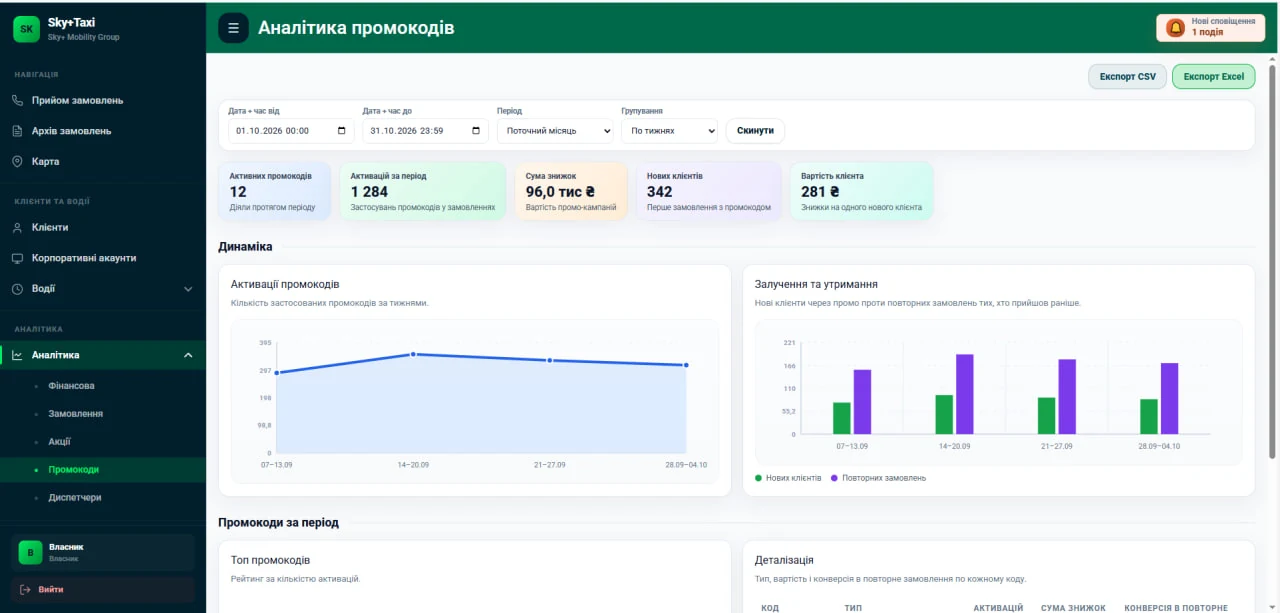The image size is (1280, 613).
Task: Open Архів замовлень via its document icon
Action: tap(17, 131)
